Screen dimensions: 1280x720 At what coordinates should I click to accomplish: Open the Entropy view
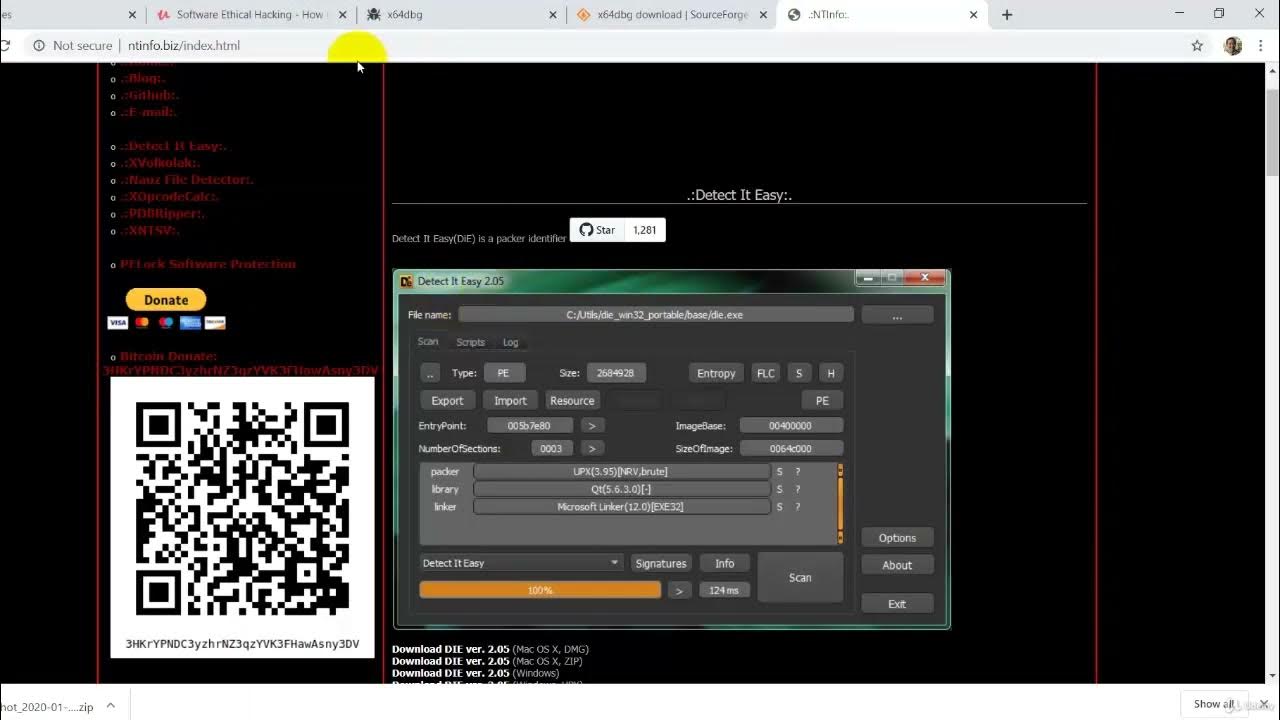pyautogui.click(x=716, y=373)
